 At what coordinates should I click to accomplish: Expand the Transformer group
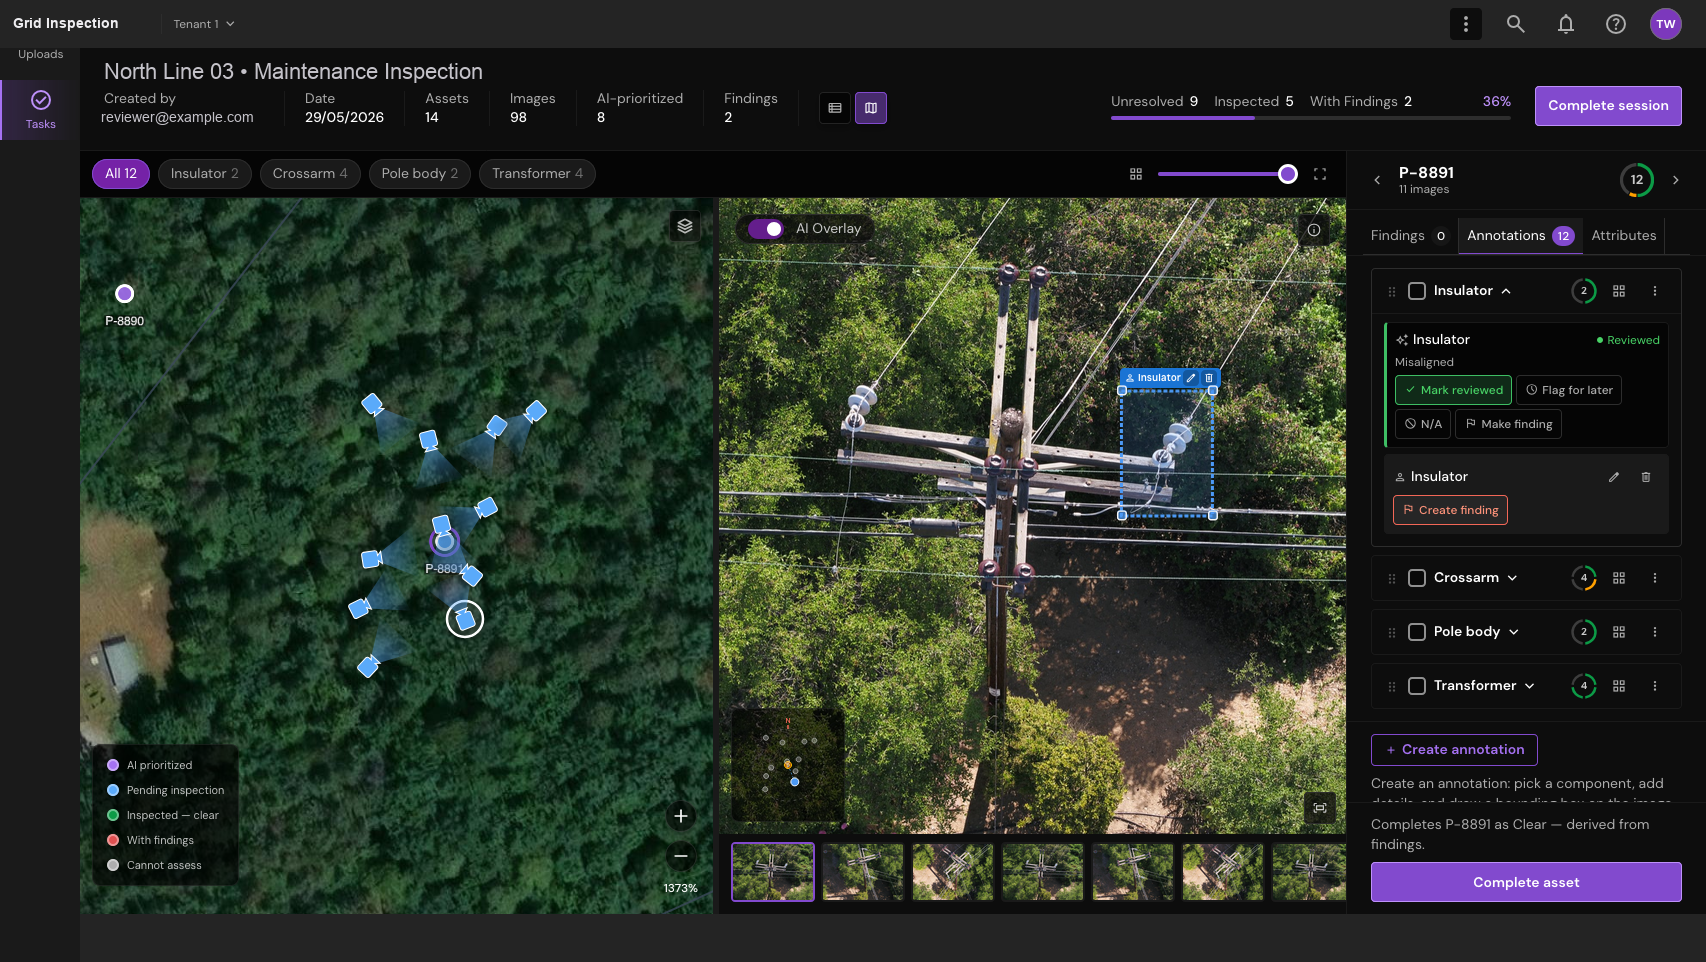click(x=1530, y=686)
